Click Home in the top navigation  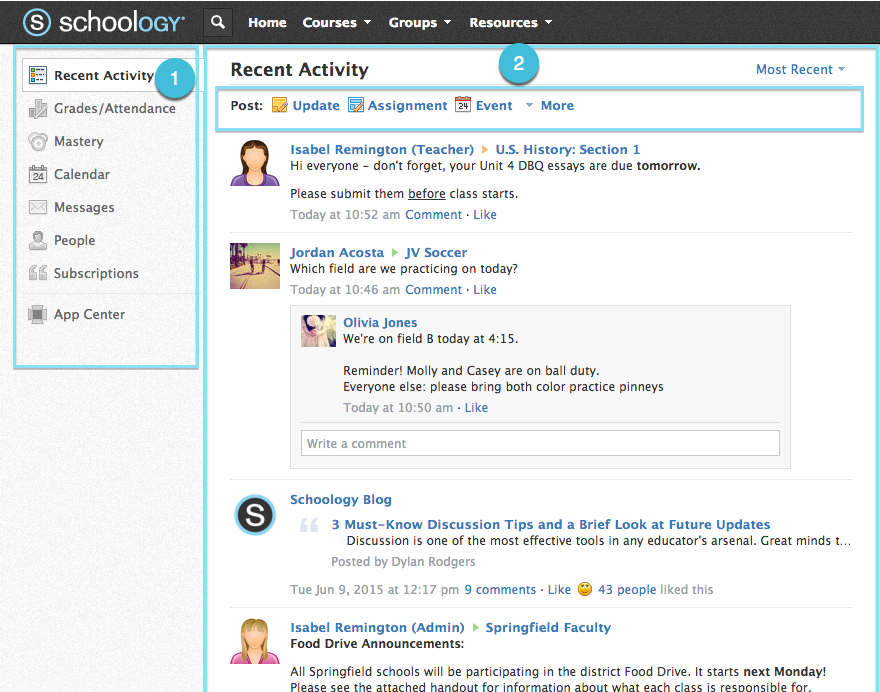tap(267, 22)
